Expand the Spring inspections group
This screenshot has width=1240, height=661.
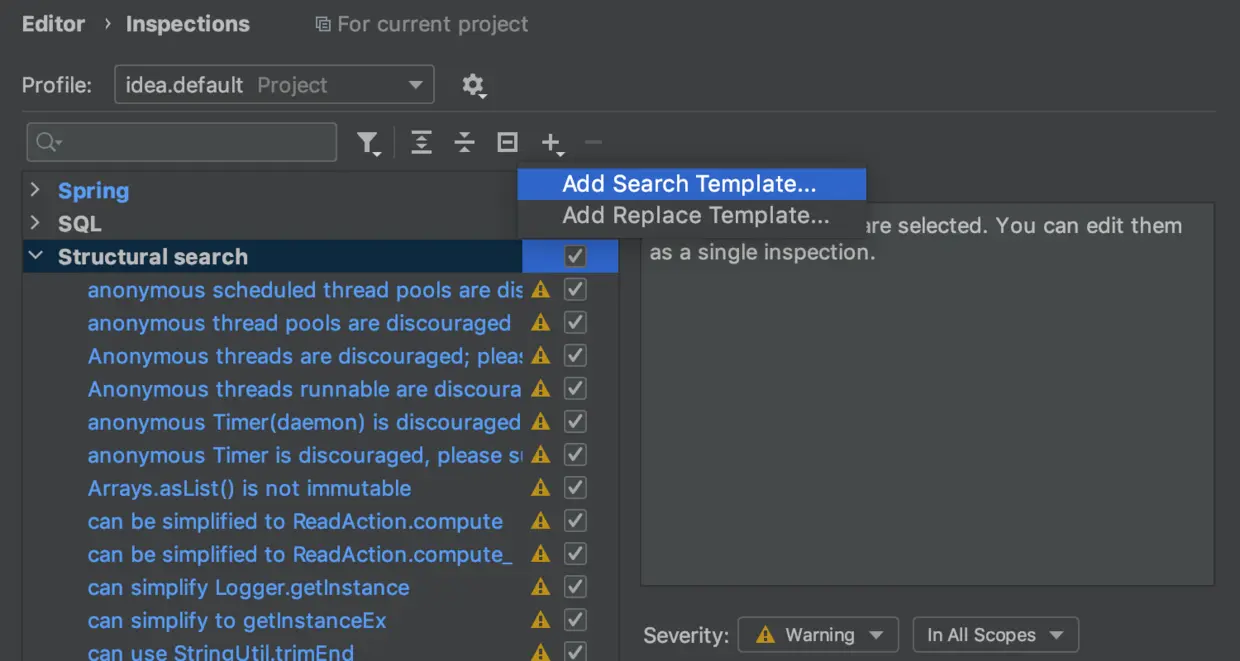36,190
